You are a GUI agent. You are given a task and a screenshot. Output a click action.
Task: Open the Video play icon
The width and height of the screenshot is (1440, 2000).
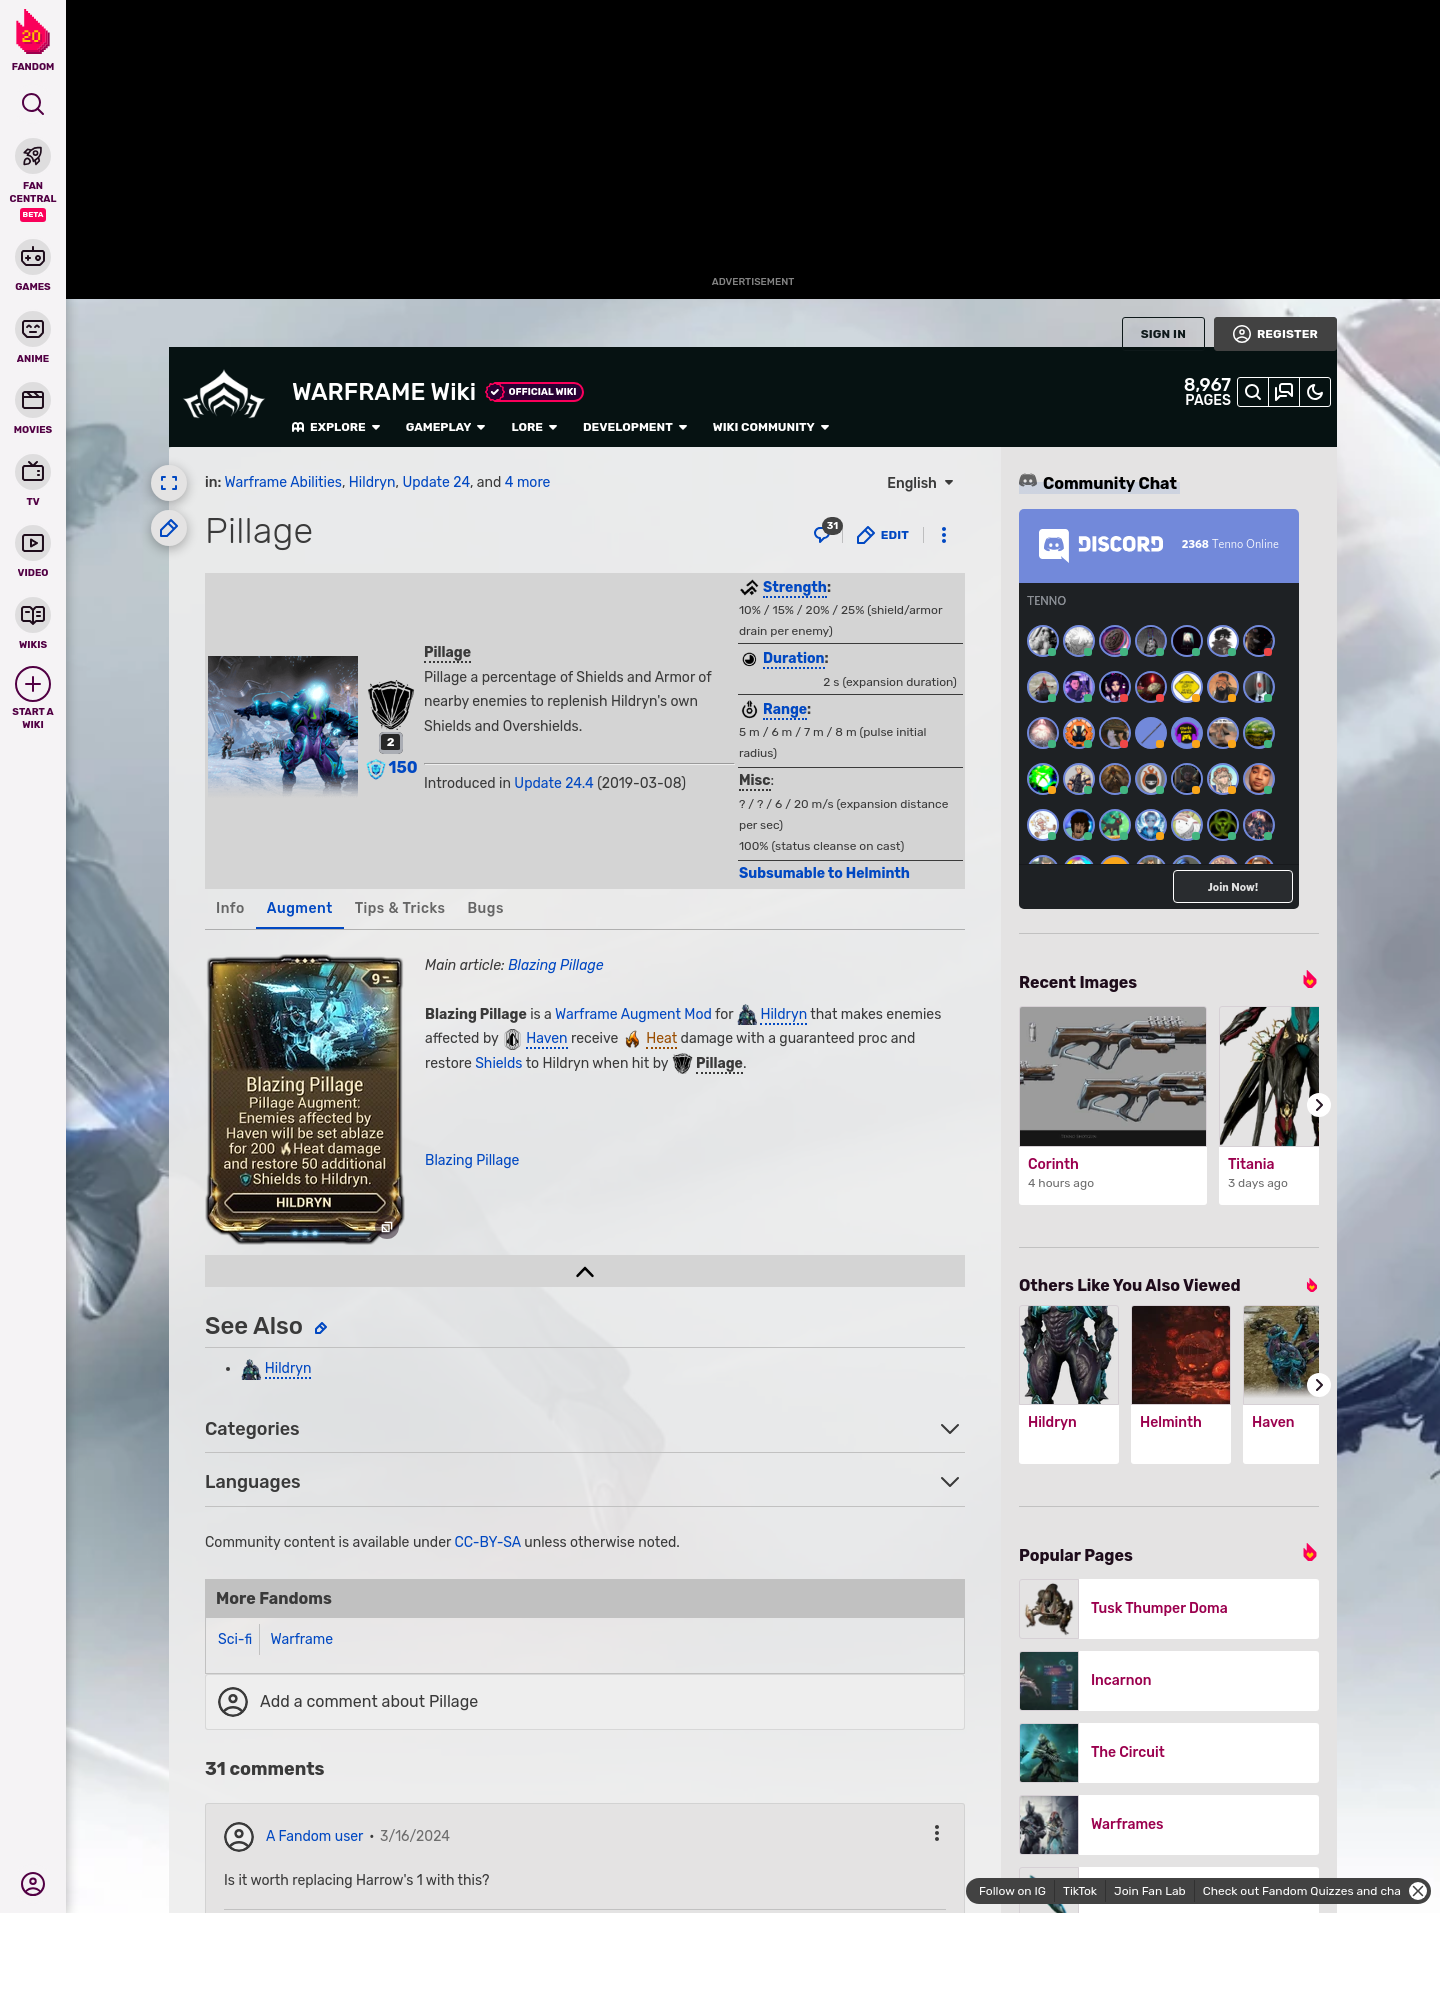[33, 543]
